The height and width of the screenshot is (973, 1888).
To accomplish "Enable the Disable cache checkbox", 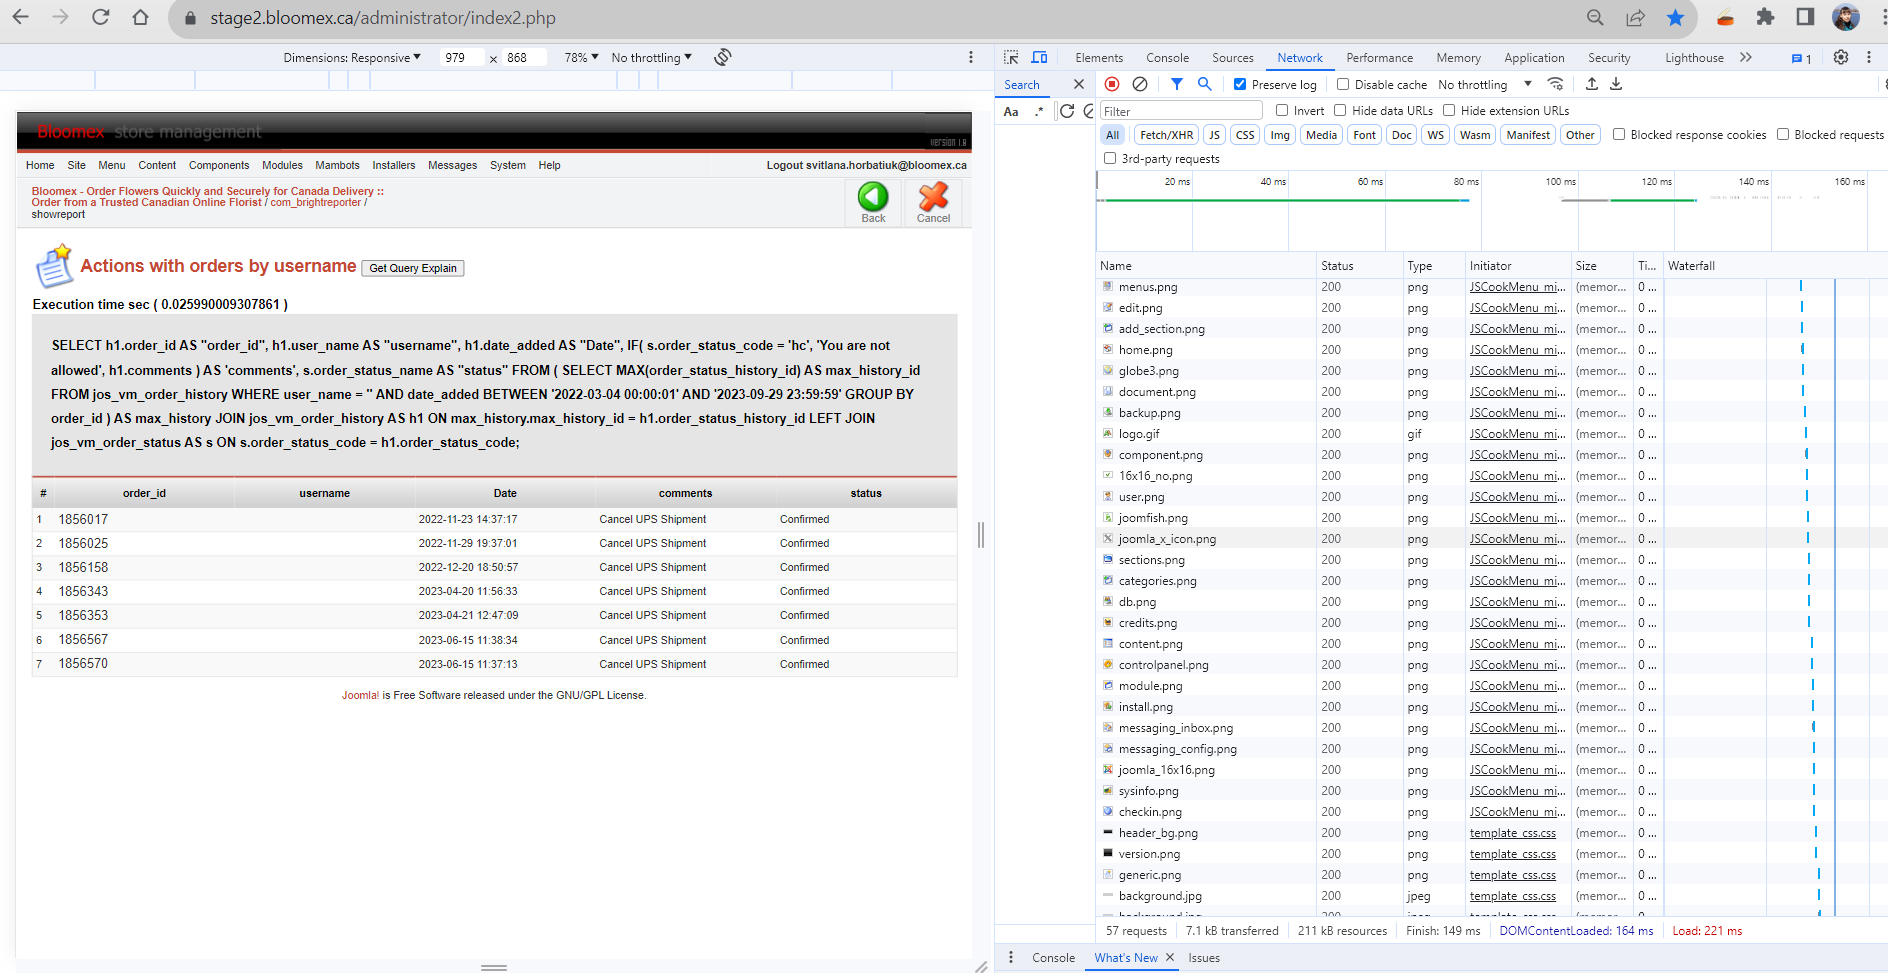I will [x=1343, y=85].
